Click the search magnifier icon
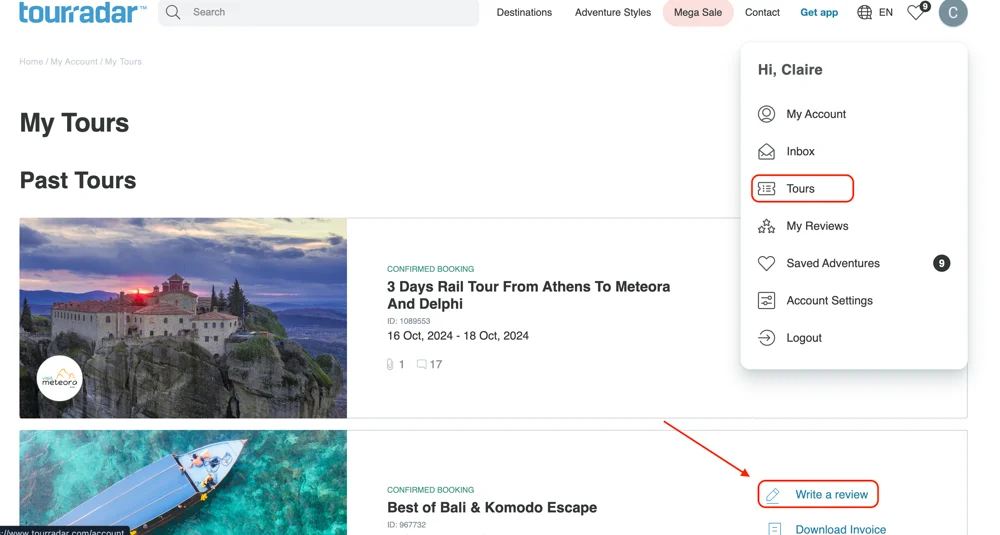Viewport: 1000px width, 535px height. coord(173,12)
